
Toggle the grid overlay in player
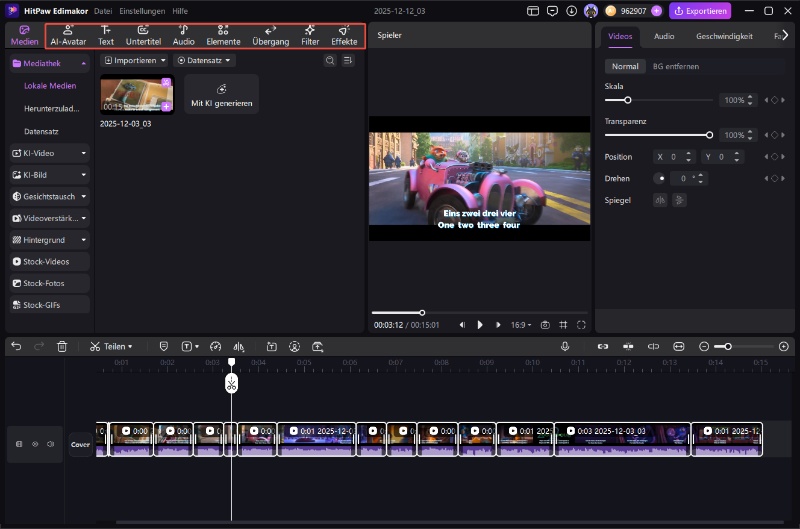[x=563, y=325]
